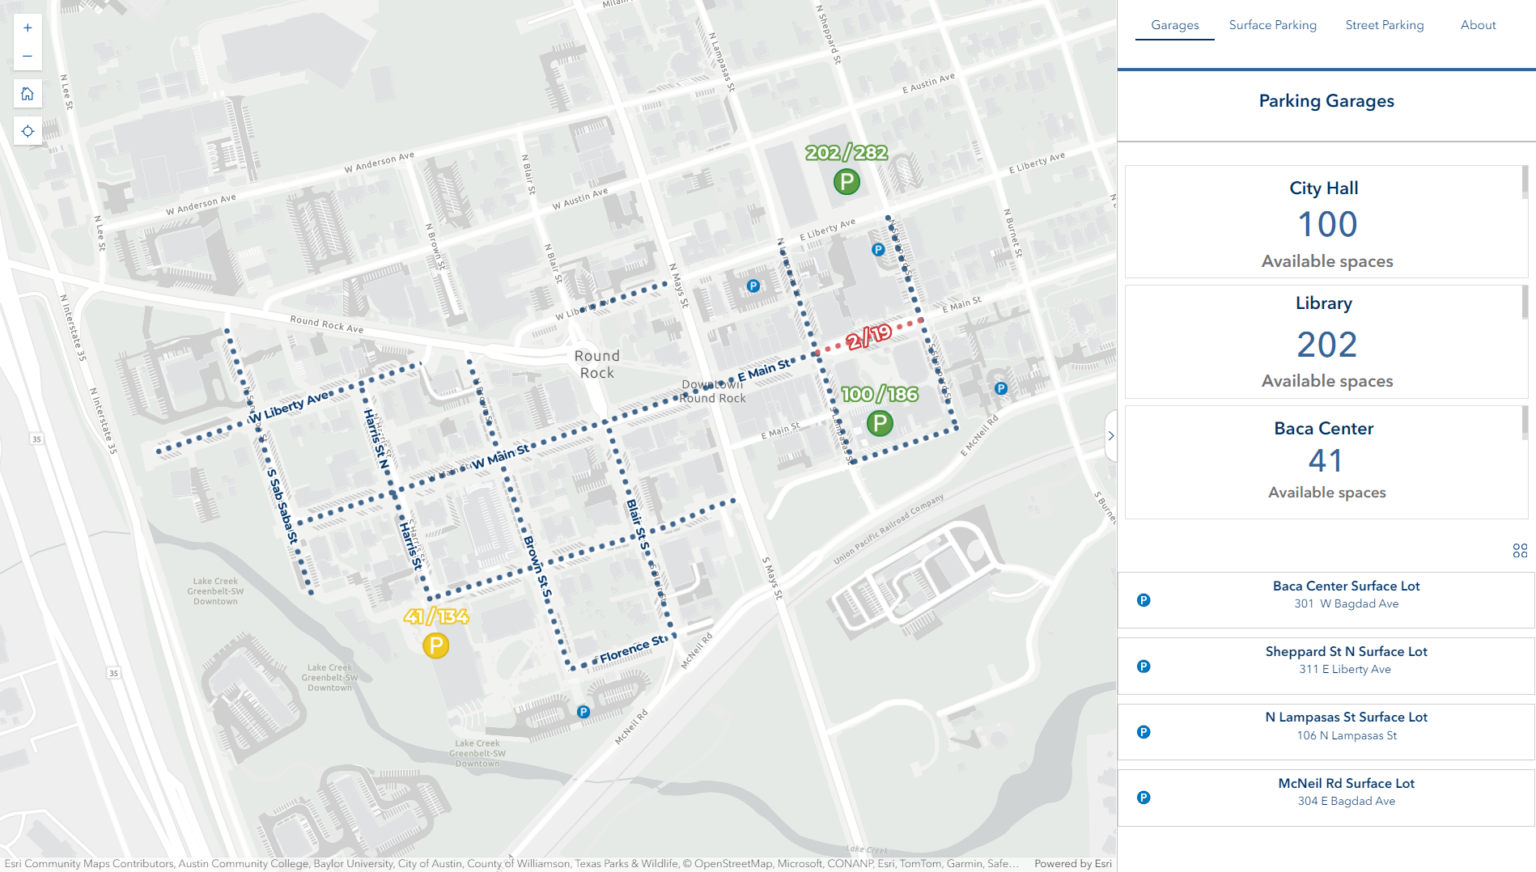Click the blue P icon for McNeil Rd Surface Lot
1536x872 pixels.
pos(1143,797)
